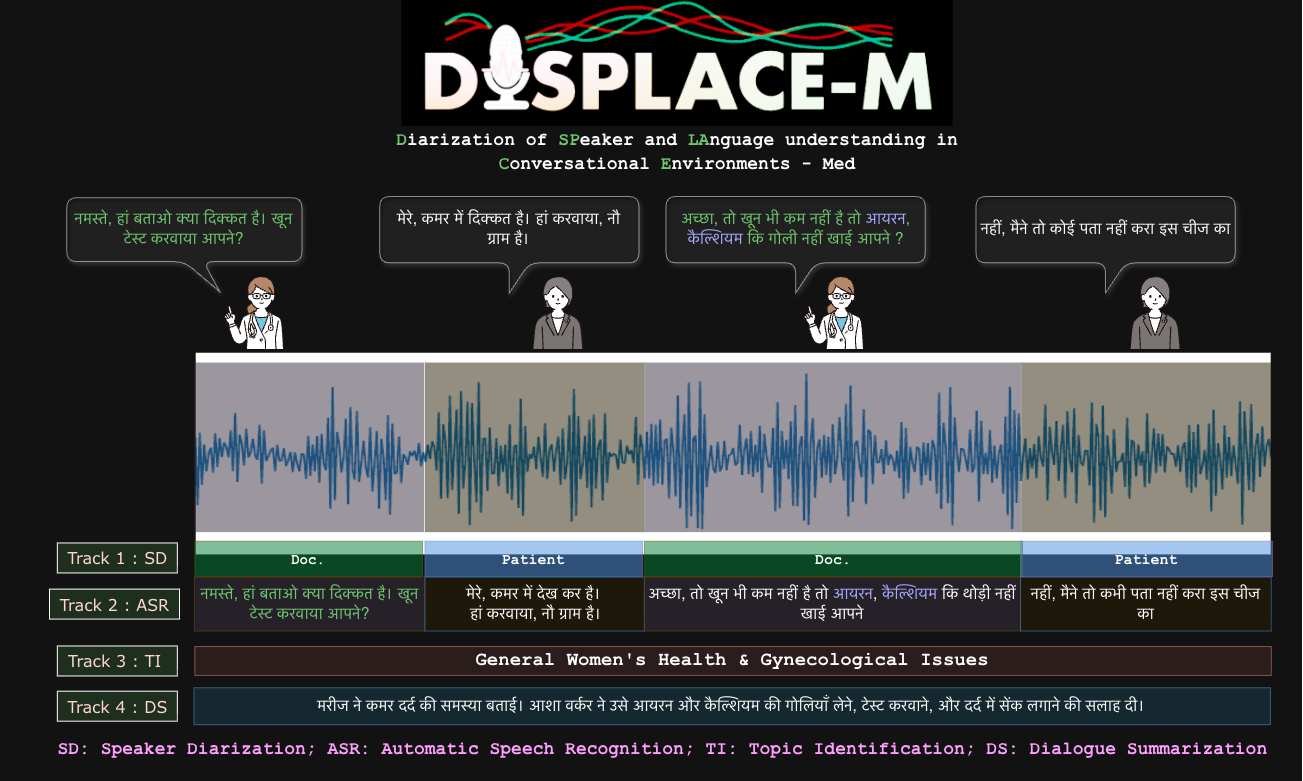Expand the second Doc. segment strip
1303x781 pixels.
pos(832,559)
